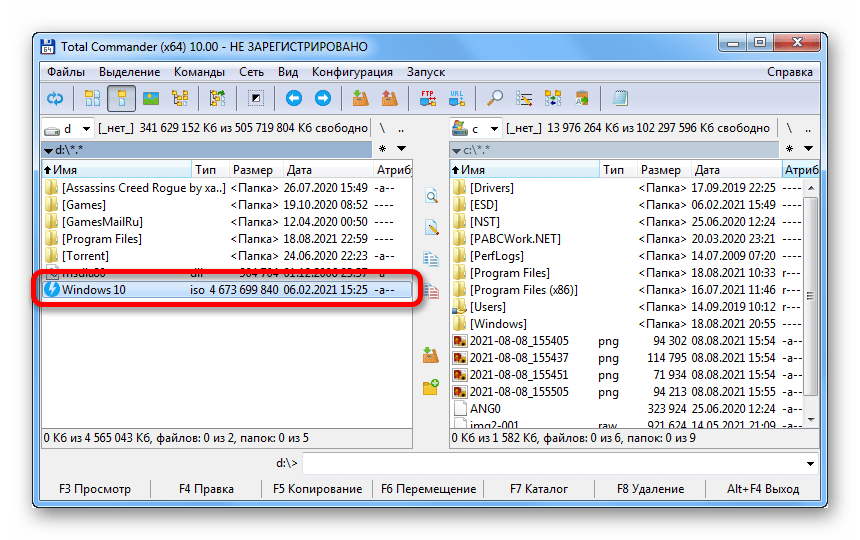Click the command line input field
Viewport: 860px width, 540px height.
click(x=560, y=463)
